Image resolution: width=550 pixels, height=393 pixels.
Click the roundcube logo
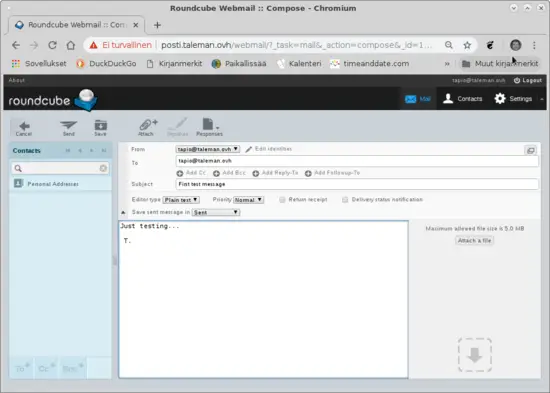click(x=53, y=100)
